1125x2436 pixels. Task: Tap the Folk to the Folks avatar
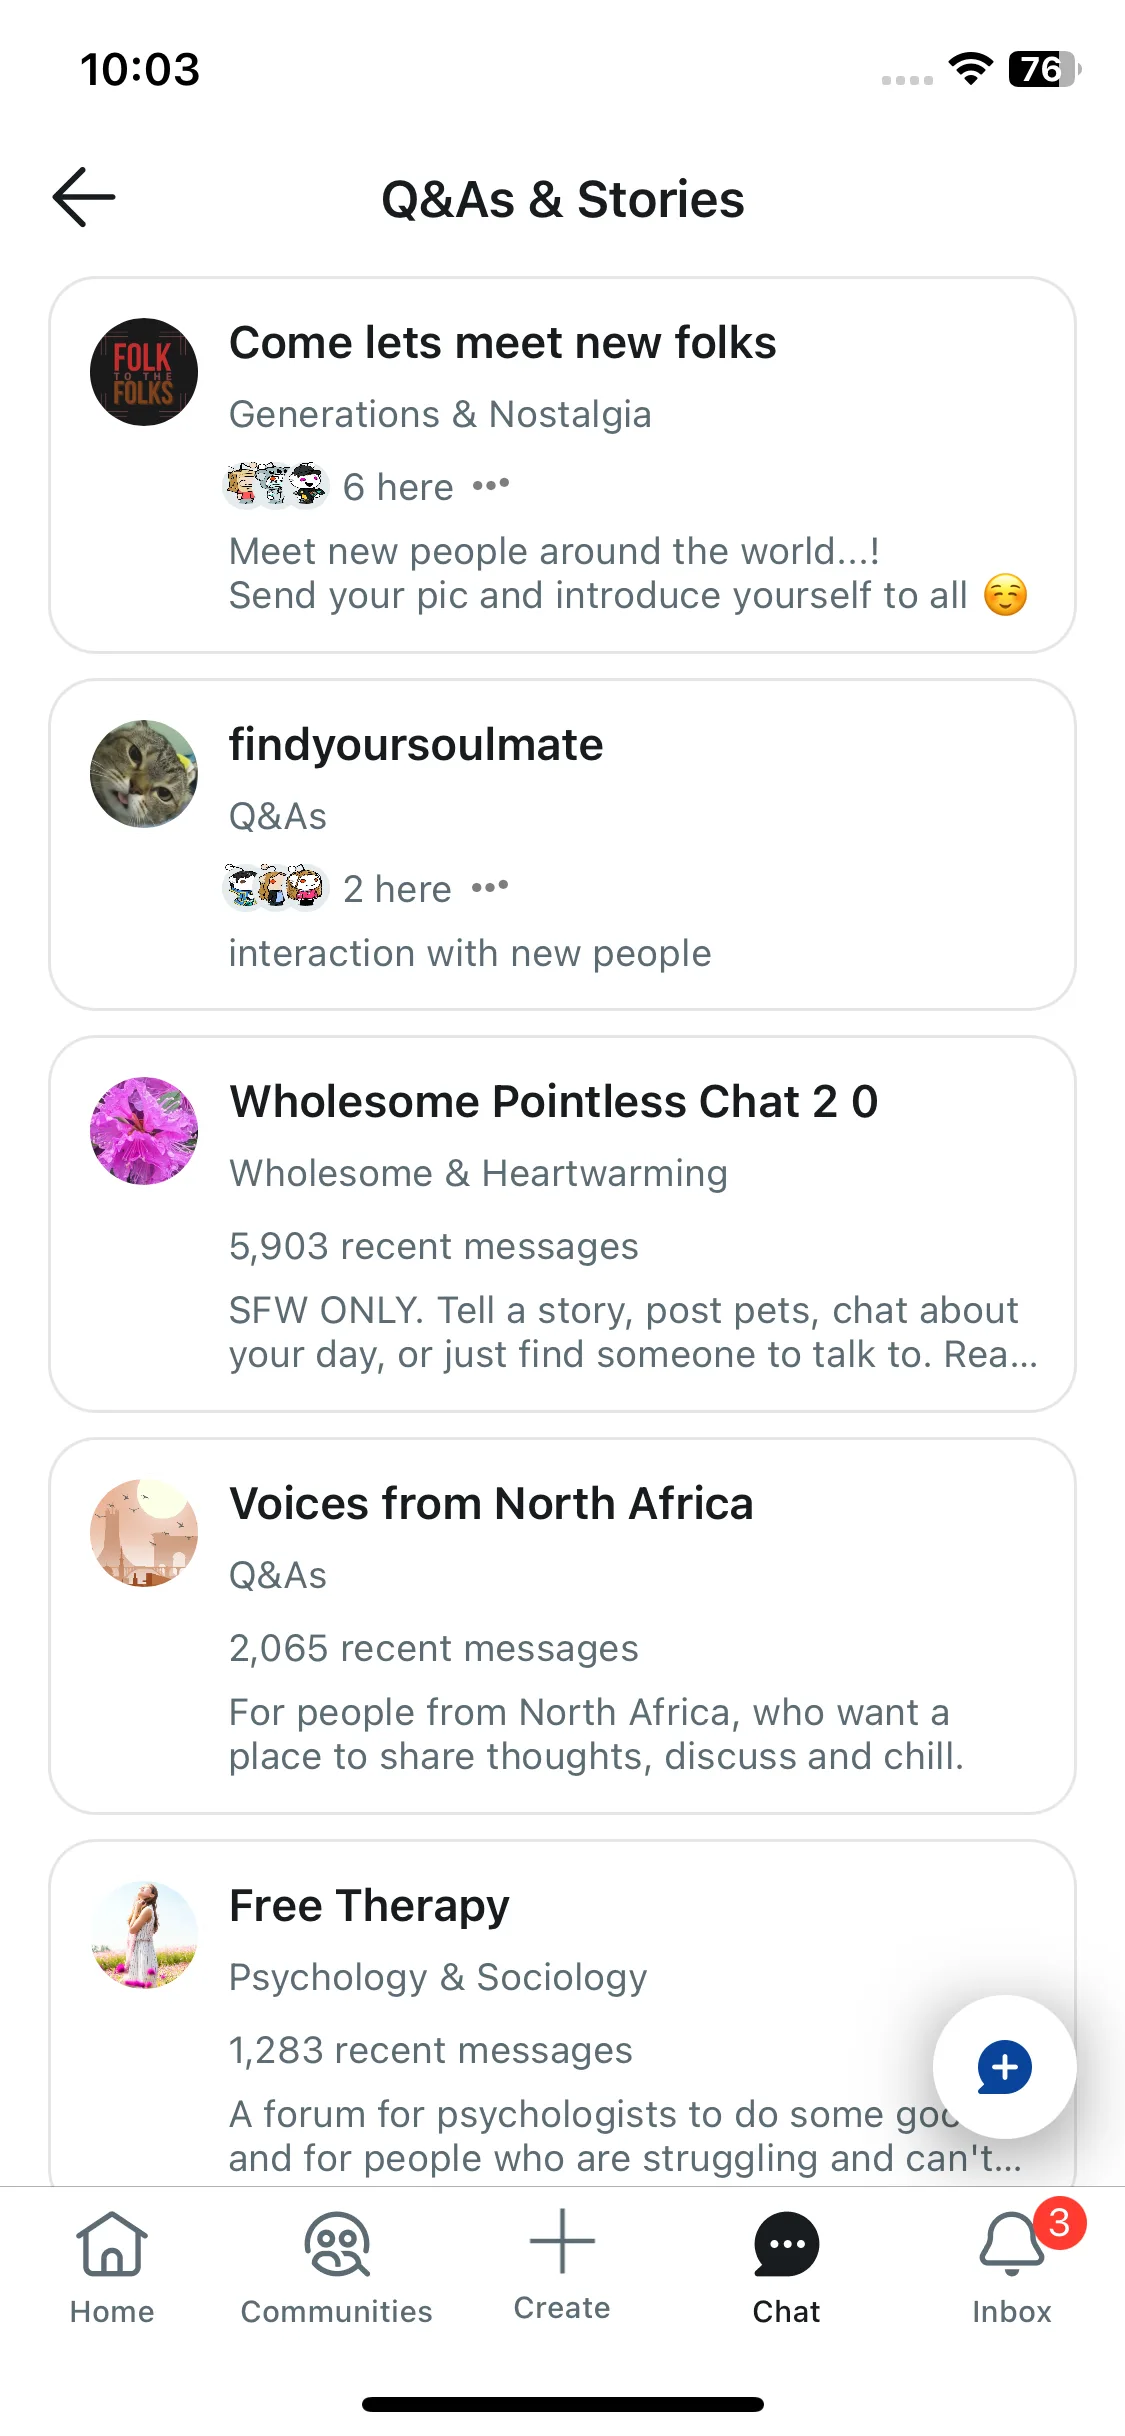click(144, 372)
